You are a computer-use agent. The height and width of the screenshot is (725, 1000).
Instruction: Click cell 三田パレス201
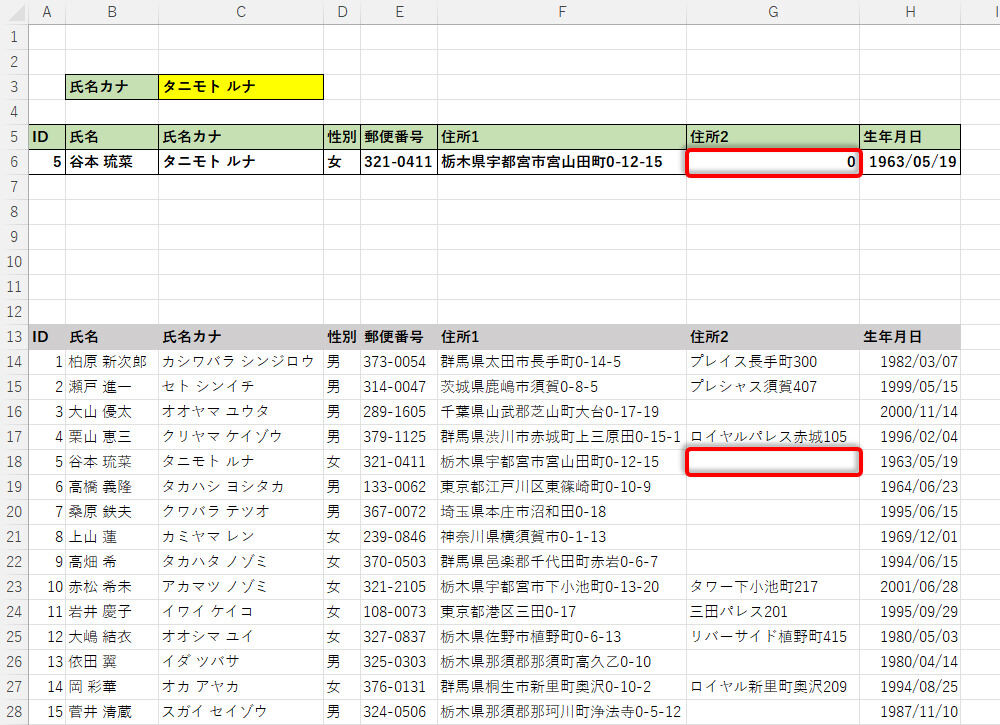[773, 611]
